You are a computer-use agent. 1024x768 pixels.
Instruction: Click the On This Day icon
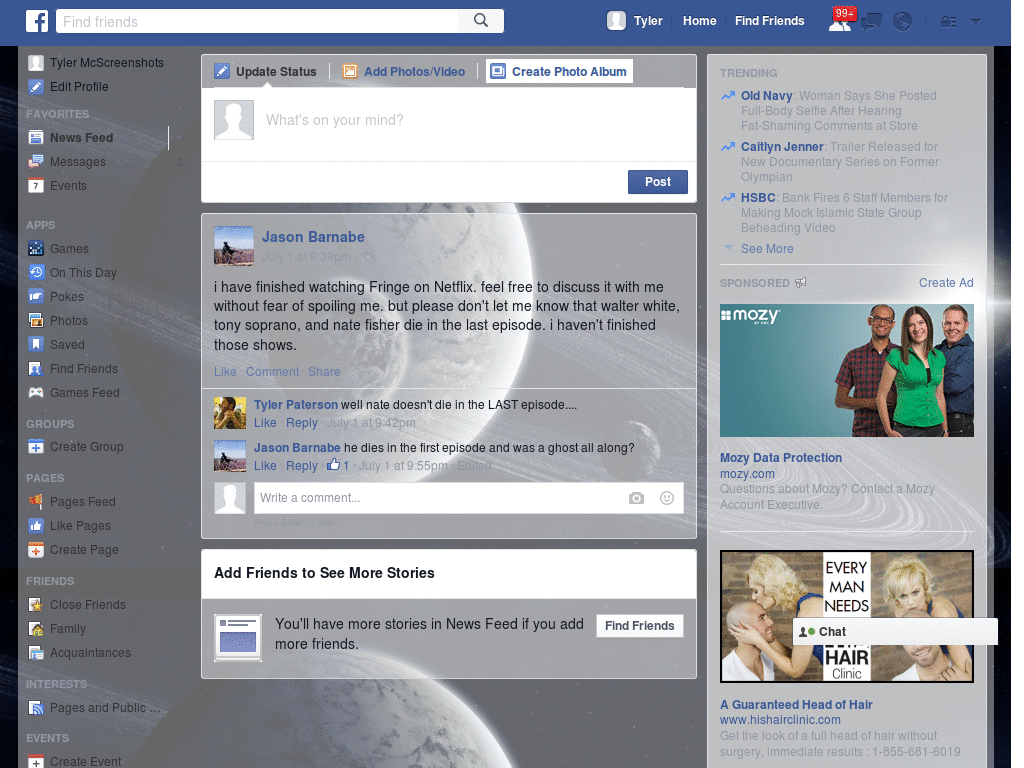(x=36, y=272)
